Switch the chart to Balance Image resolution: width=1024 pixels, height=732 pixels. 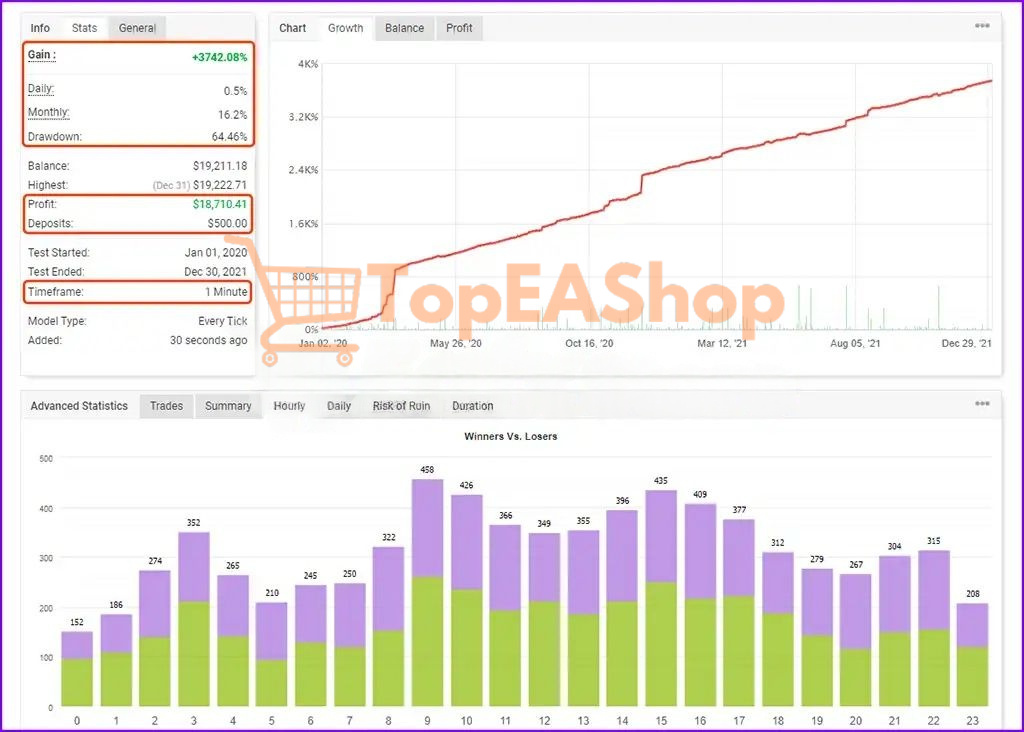pos(404,28)
